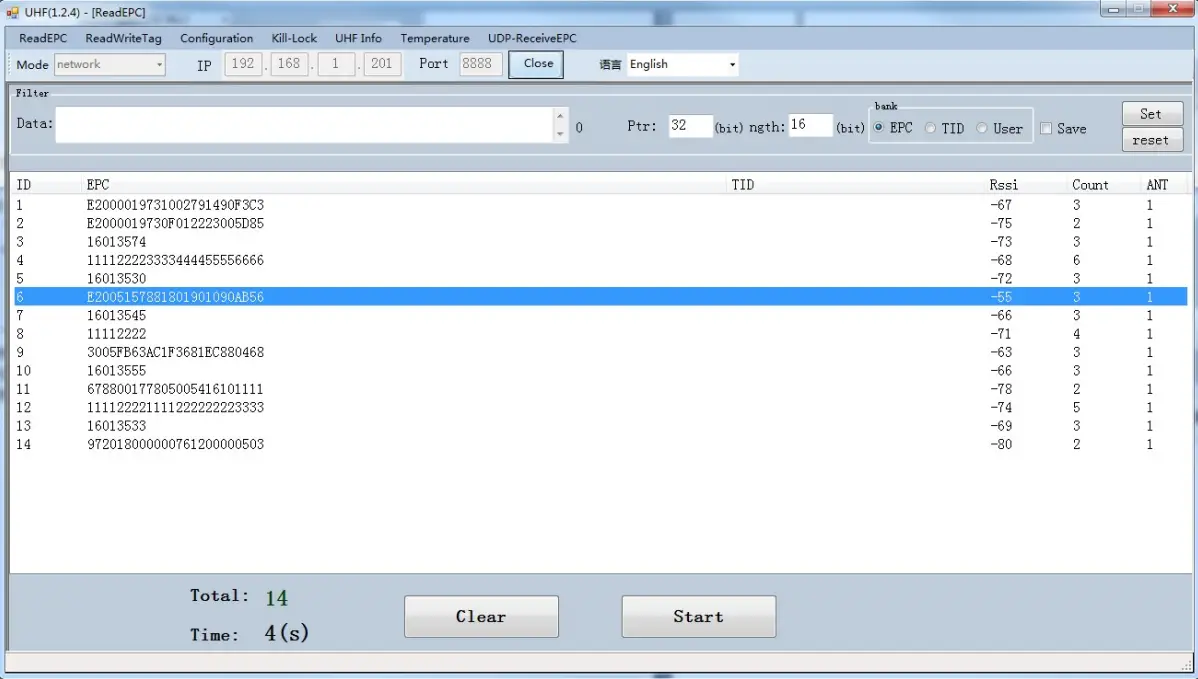Select row with EPC 16013555
1198x679 pixels.
pyautogui.click(x=600, y=370)
